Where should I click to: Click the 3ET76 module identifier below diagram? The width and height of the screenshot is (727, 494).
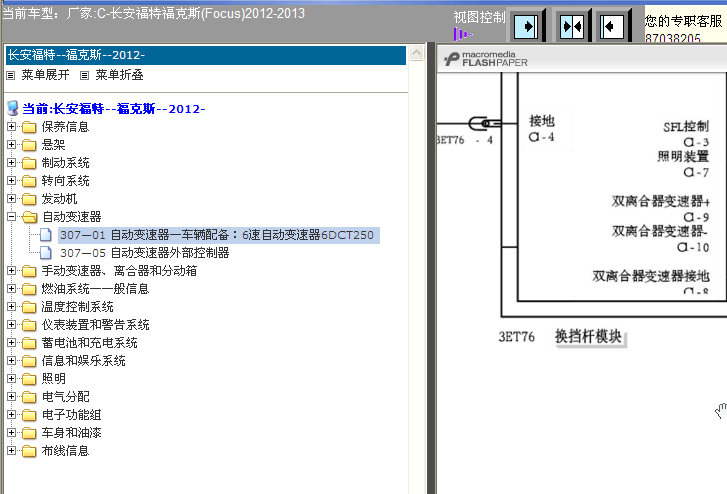(x=517, y=337)
